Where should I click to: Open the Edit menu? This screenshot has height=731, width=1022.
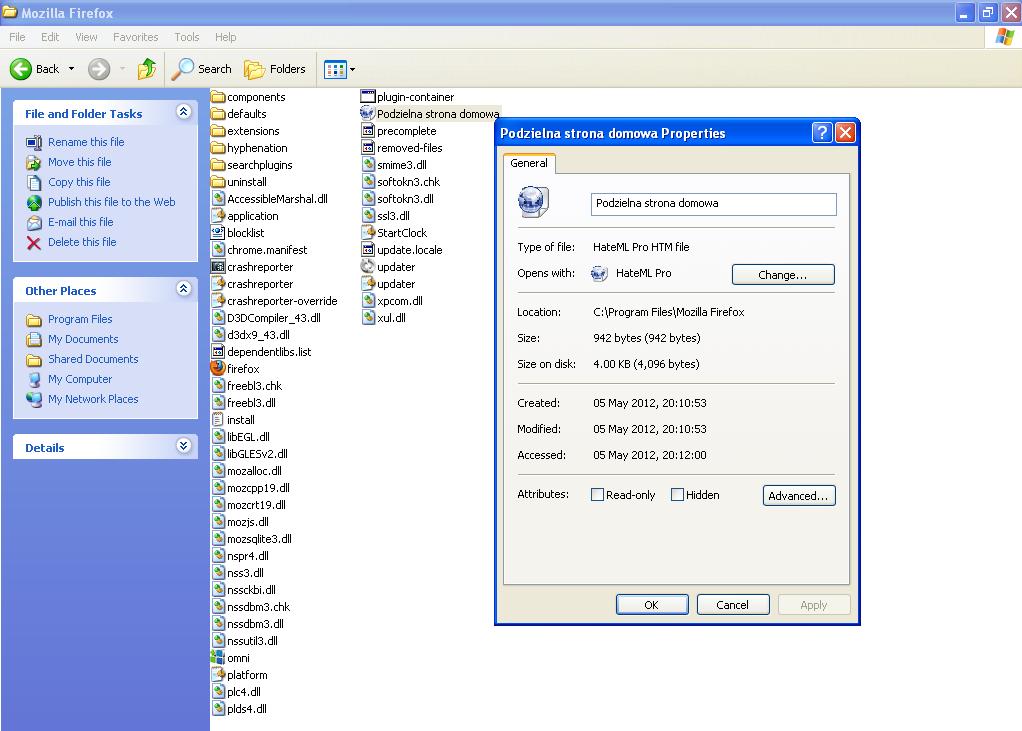[x=50, y=37]
